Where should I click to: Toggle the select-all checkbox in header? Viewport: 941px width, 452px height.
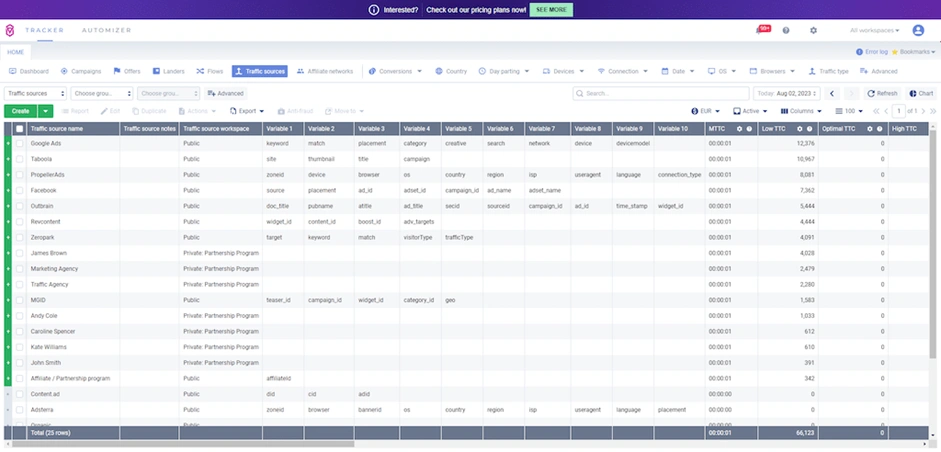click(x=19, y=129)
